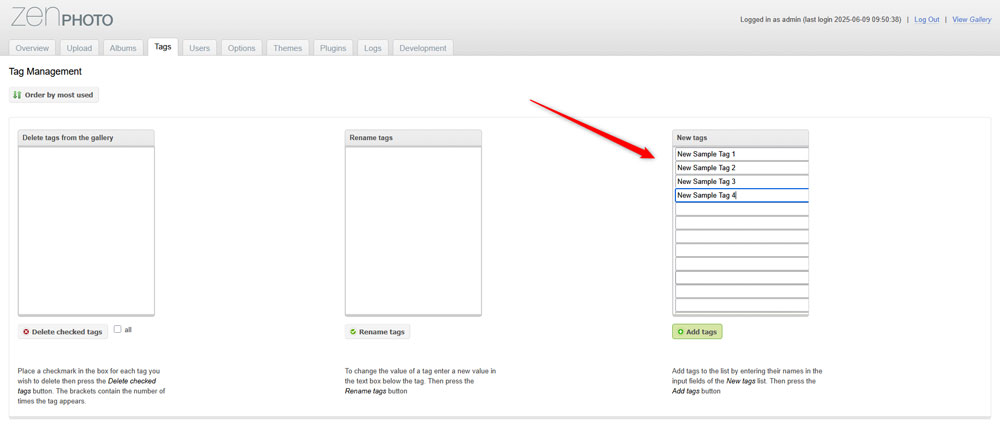The height and width of the screenshot is (428, 1000).
Task: Click the Add tags button
Action: pos(697,332)
